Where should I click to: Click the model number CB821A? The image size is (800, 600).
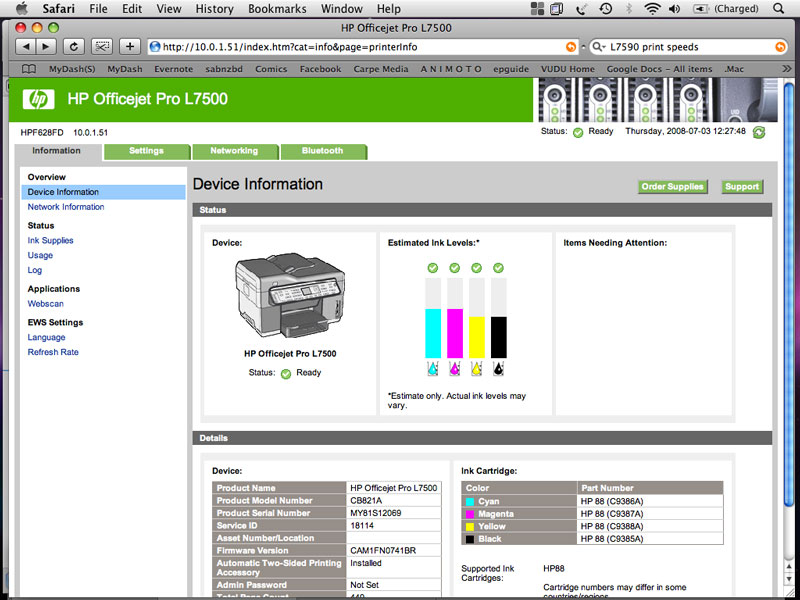(366, 501)
